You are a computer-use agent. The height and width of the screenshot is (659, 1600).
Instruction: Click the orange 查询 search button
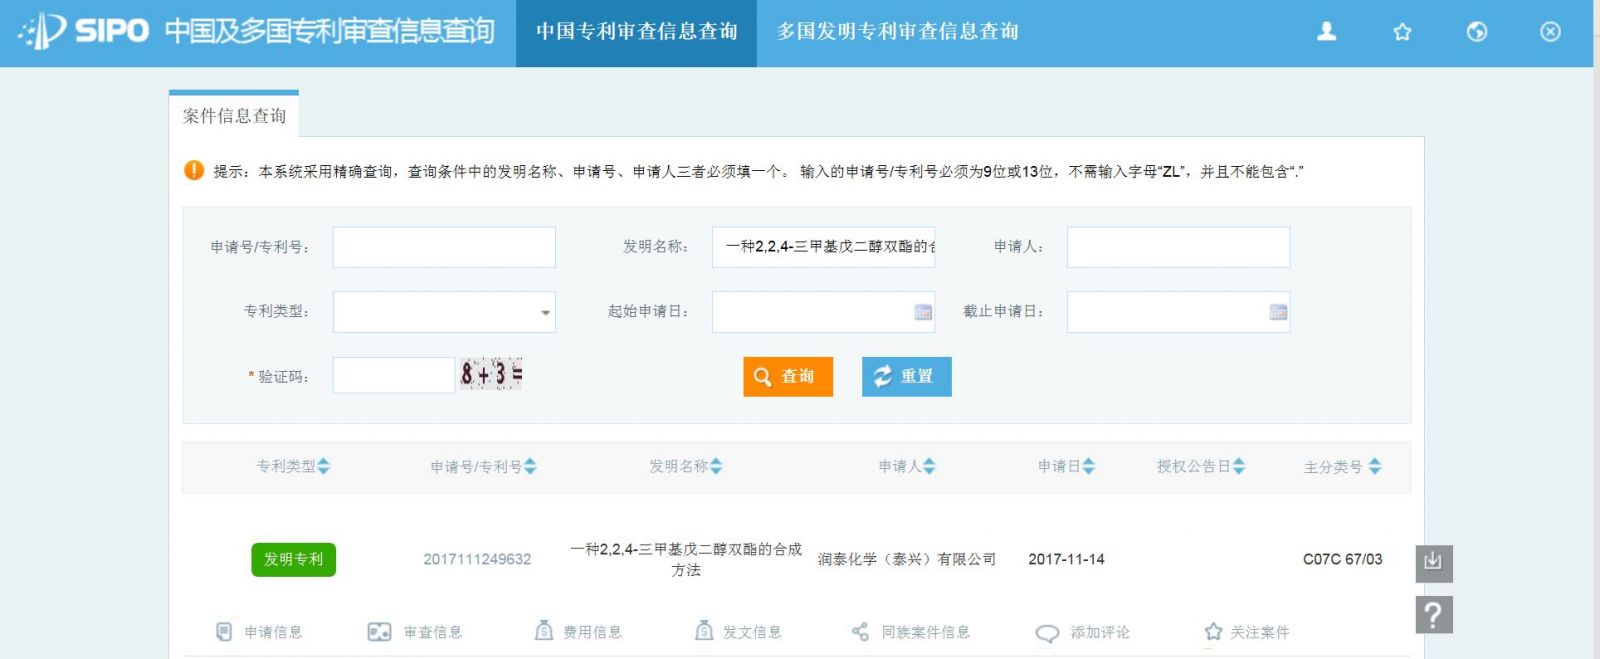(787, 376)
